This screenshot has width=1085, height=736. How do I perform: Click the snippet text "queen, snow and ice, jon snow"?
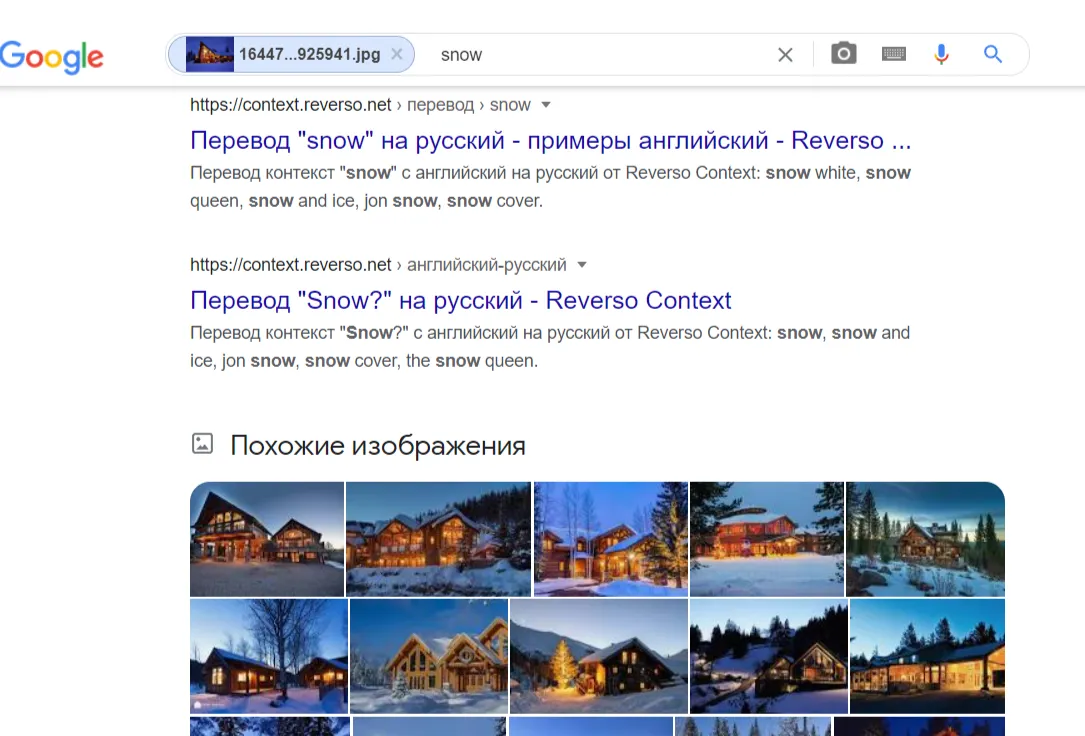(314, 201)
